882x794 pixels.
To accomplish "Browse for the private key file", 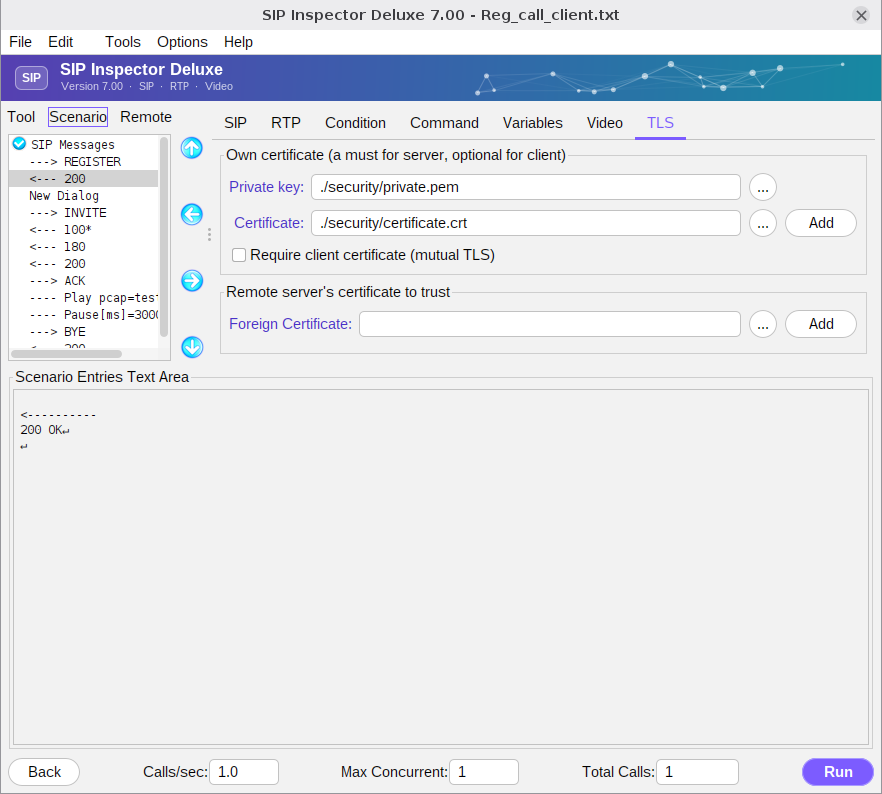I will coord(763,187).
